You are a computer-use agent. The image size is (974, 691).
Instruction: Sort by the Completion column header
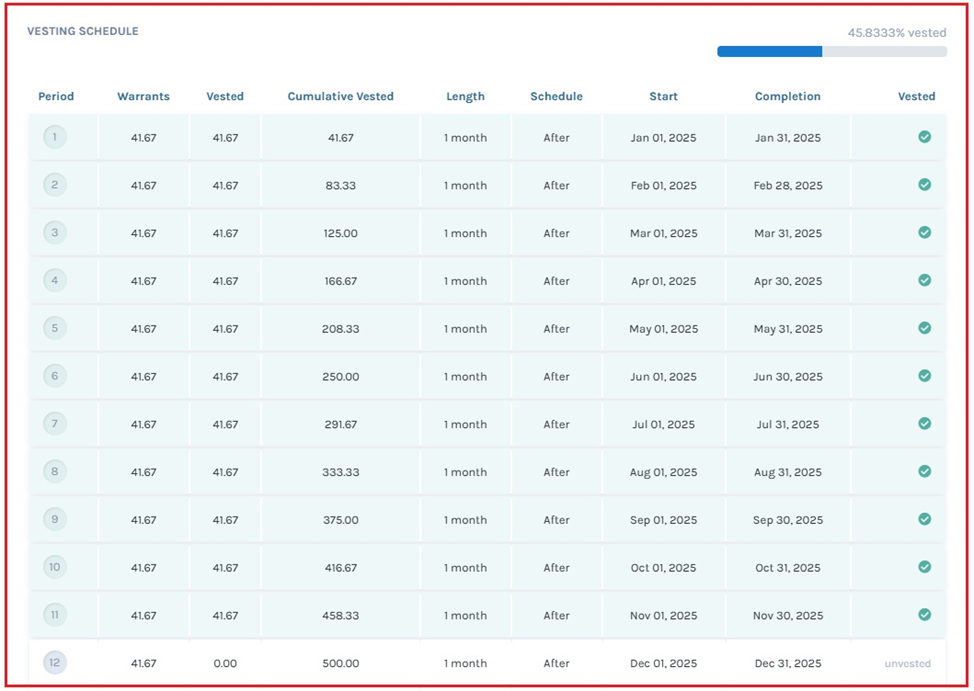pyautogui.click(x=787, y=97)
